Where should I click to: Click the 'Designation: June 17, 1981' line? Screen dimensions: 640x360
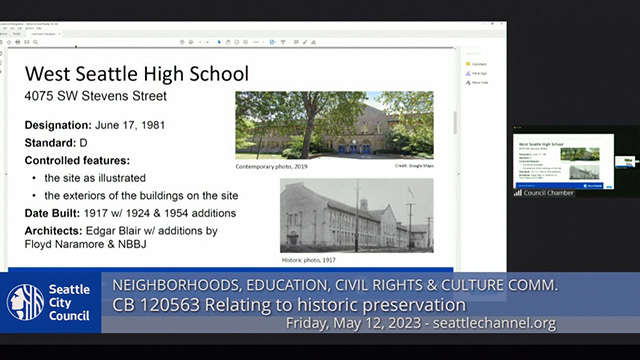[x=95, y=125]
